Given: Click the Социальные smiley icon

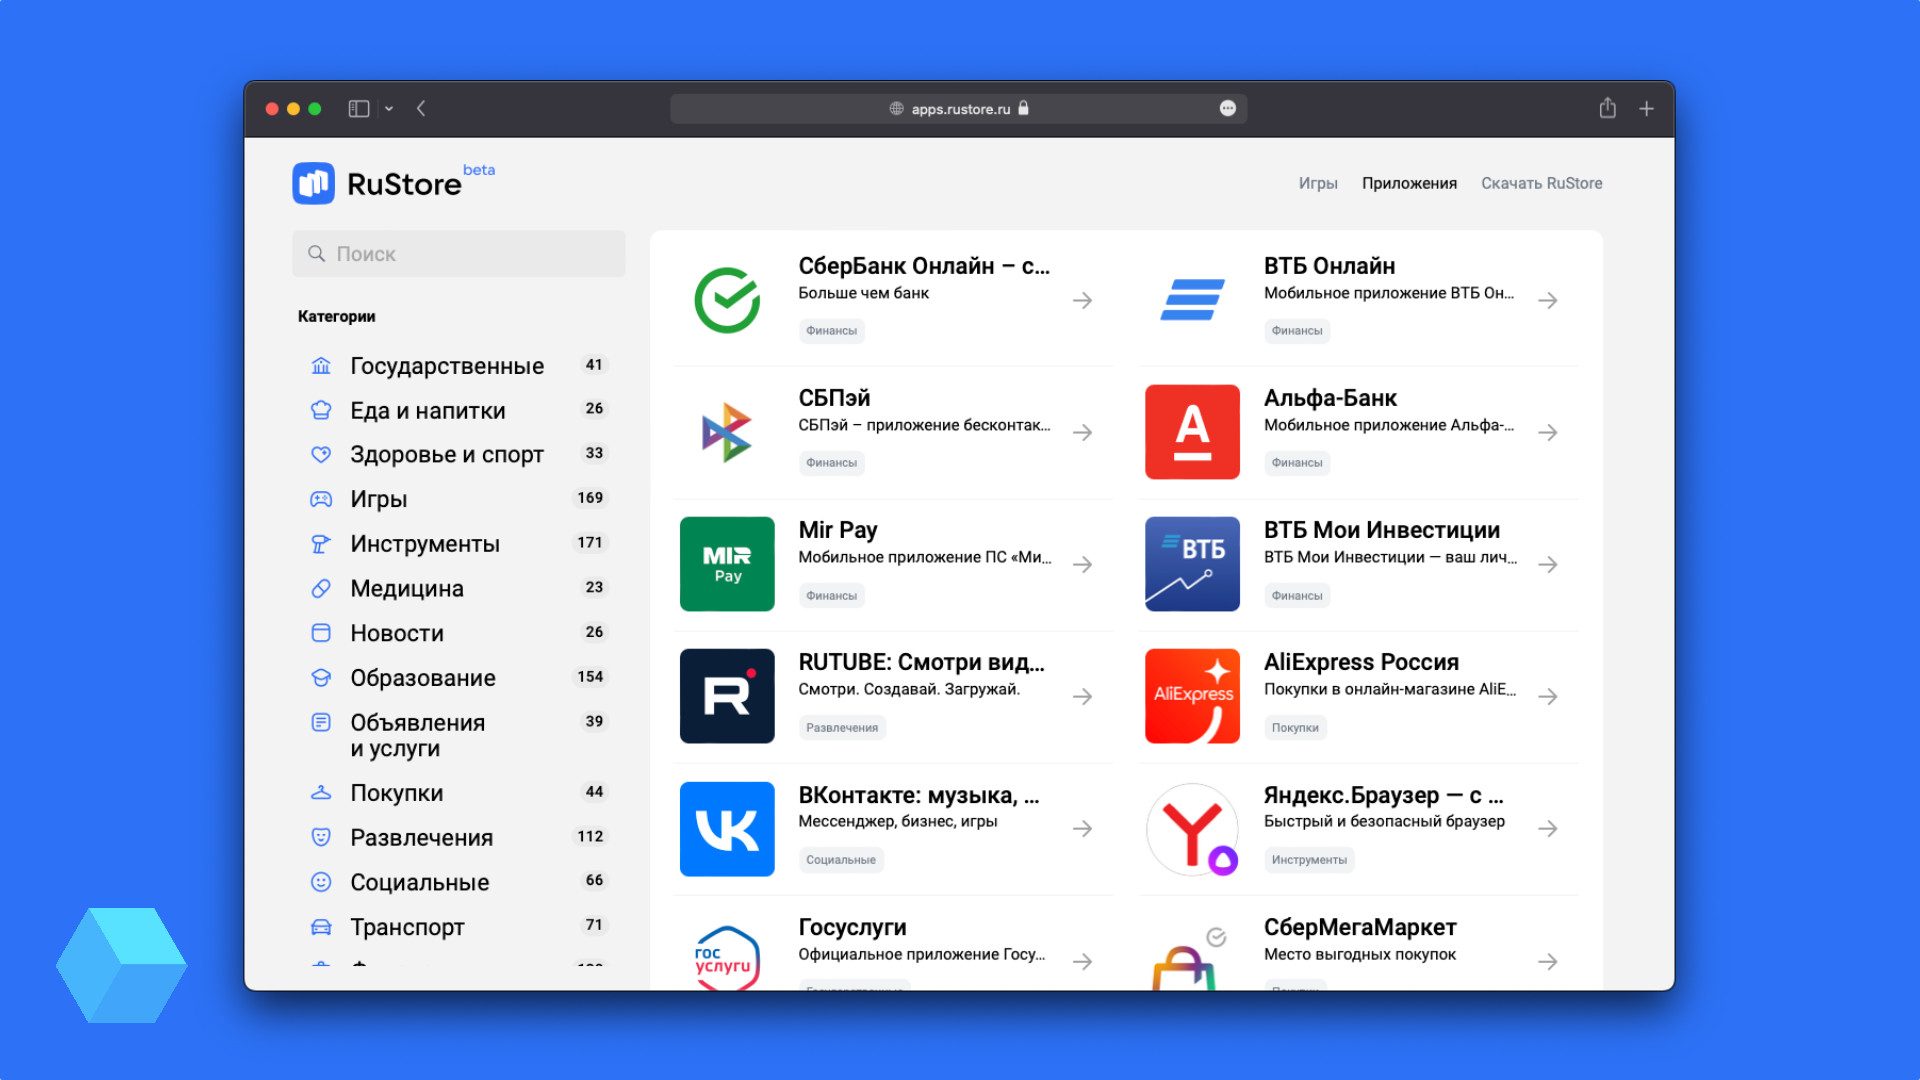Looking at the screenshot, I should pyautogui.click(x=321, y=882).
